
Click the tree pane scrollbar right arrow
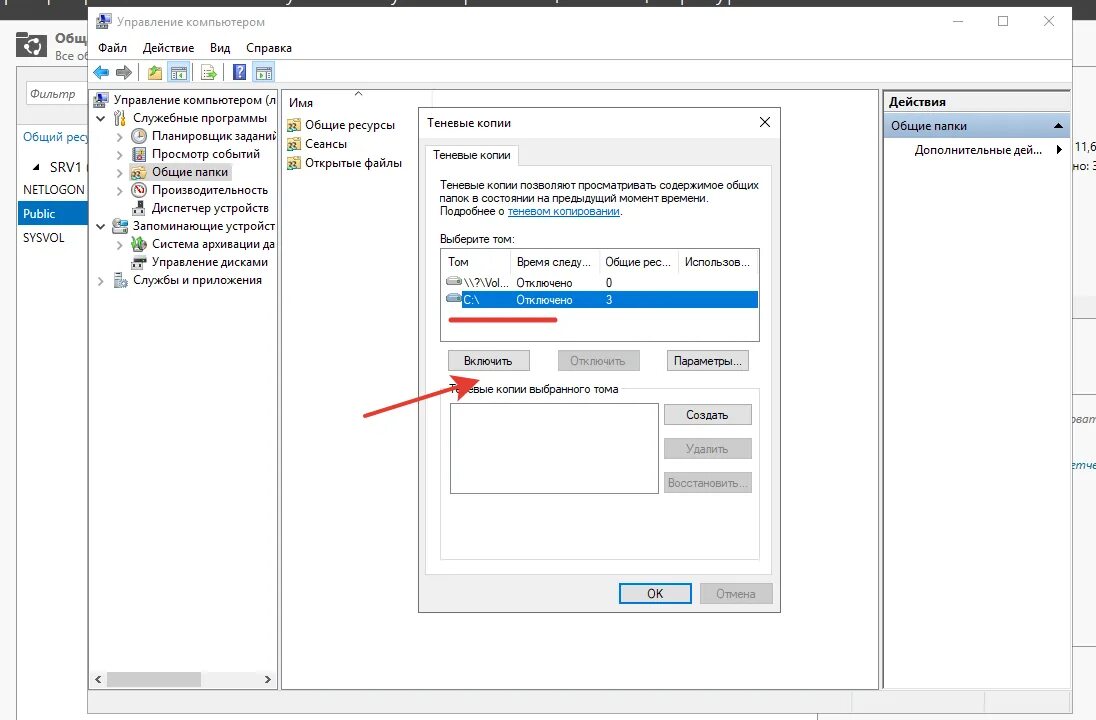tap(268, 679)
